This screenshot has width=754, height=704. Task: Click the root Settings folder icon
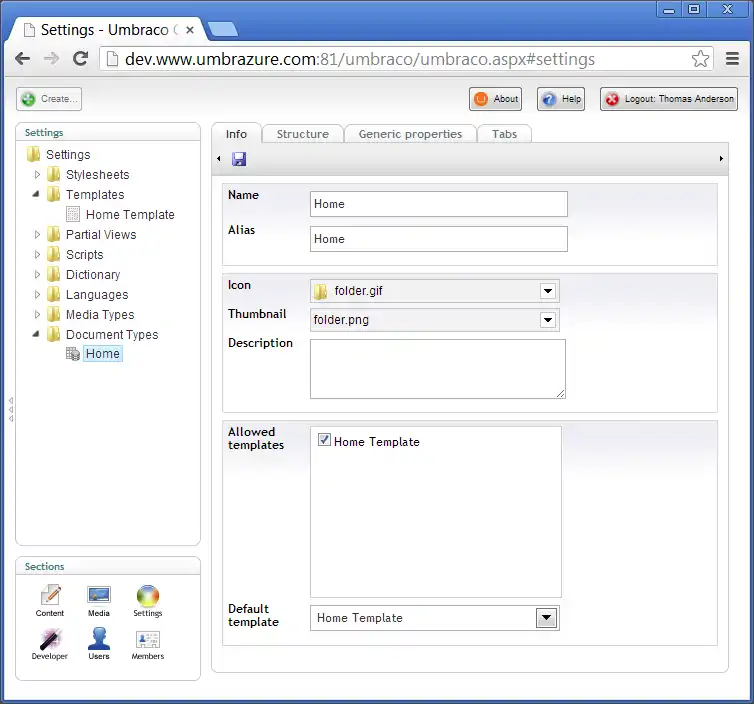[x=34, y=154]
